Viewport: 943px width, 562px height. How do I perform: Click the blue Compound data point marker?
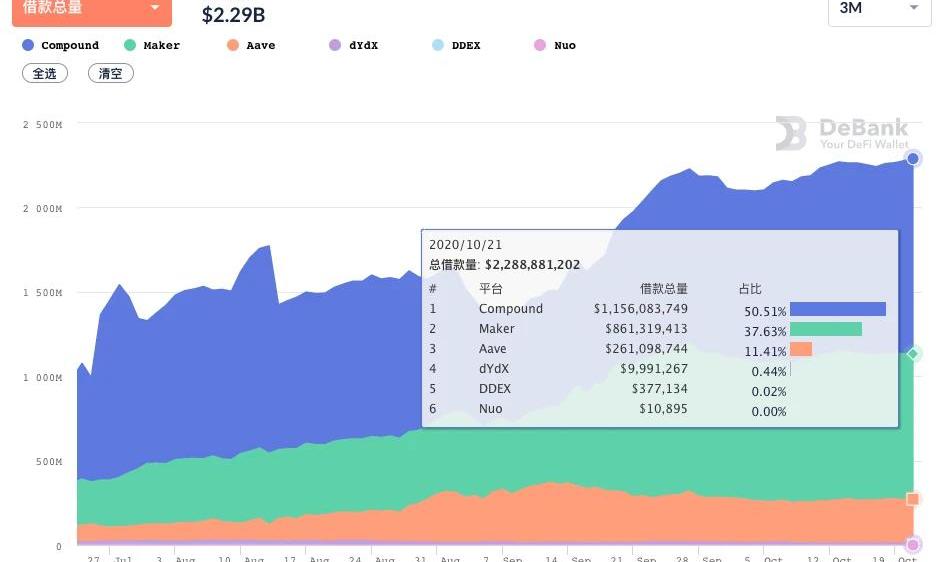pyautogui.click(x=913, y=158)
